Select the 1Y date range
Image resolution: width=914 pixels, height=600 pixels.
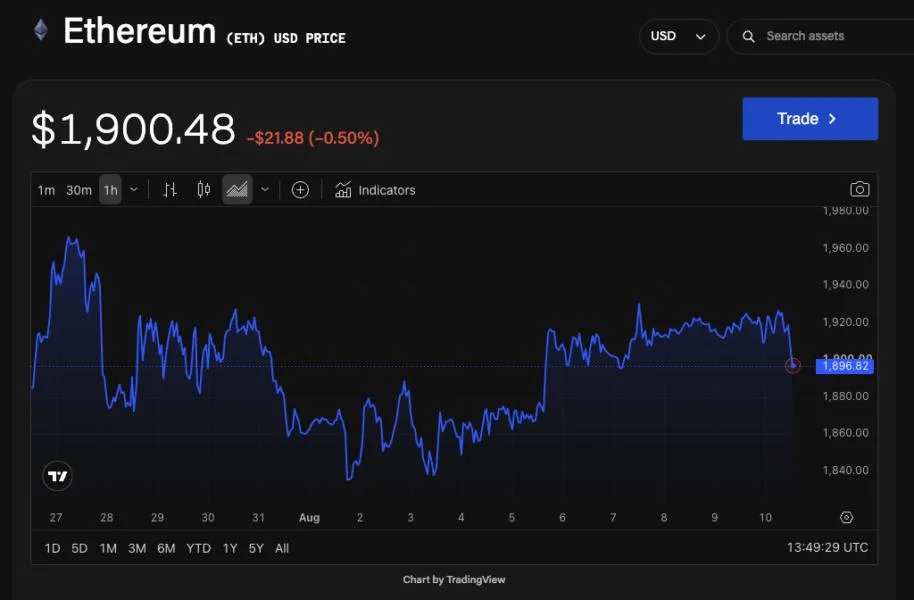tap(230, 548)
